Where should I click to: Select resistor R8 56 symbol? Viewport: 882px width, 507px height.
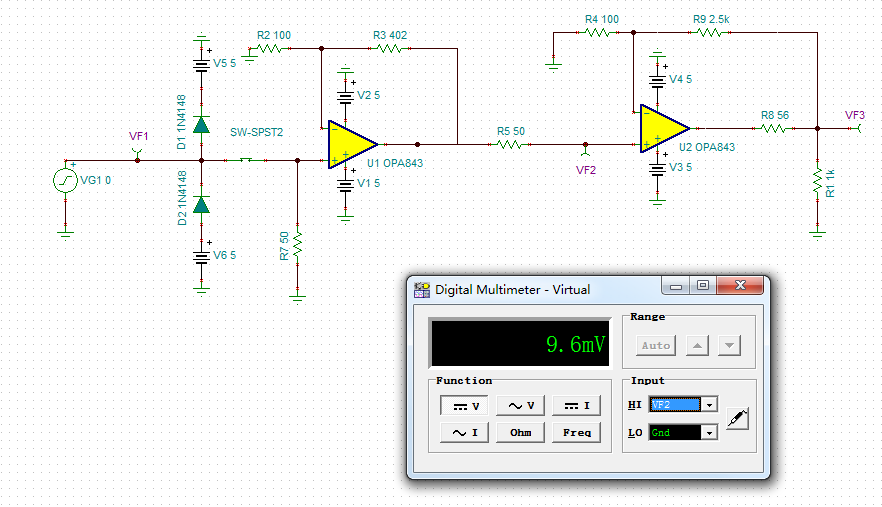(x=773, y=129)
